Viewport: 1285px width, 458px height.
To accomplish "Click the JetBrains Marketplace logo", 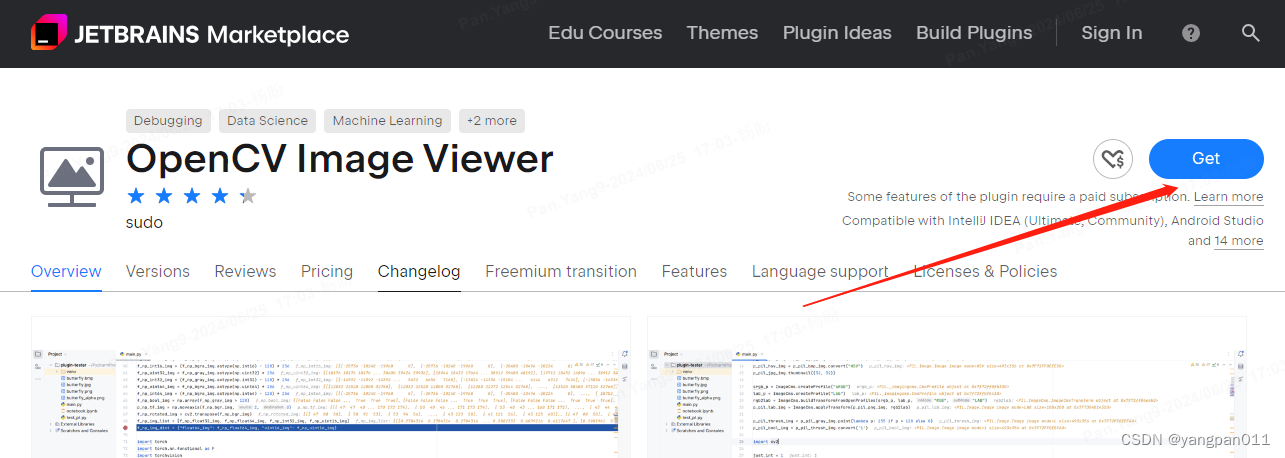I will click(x=190, y=34).
